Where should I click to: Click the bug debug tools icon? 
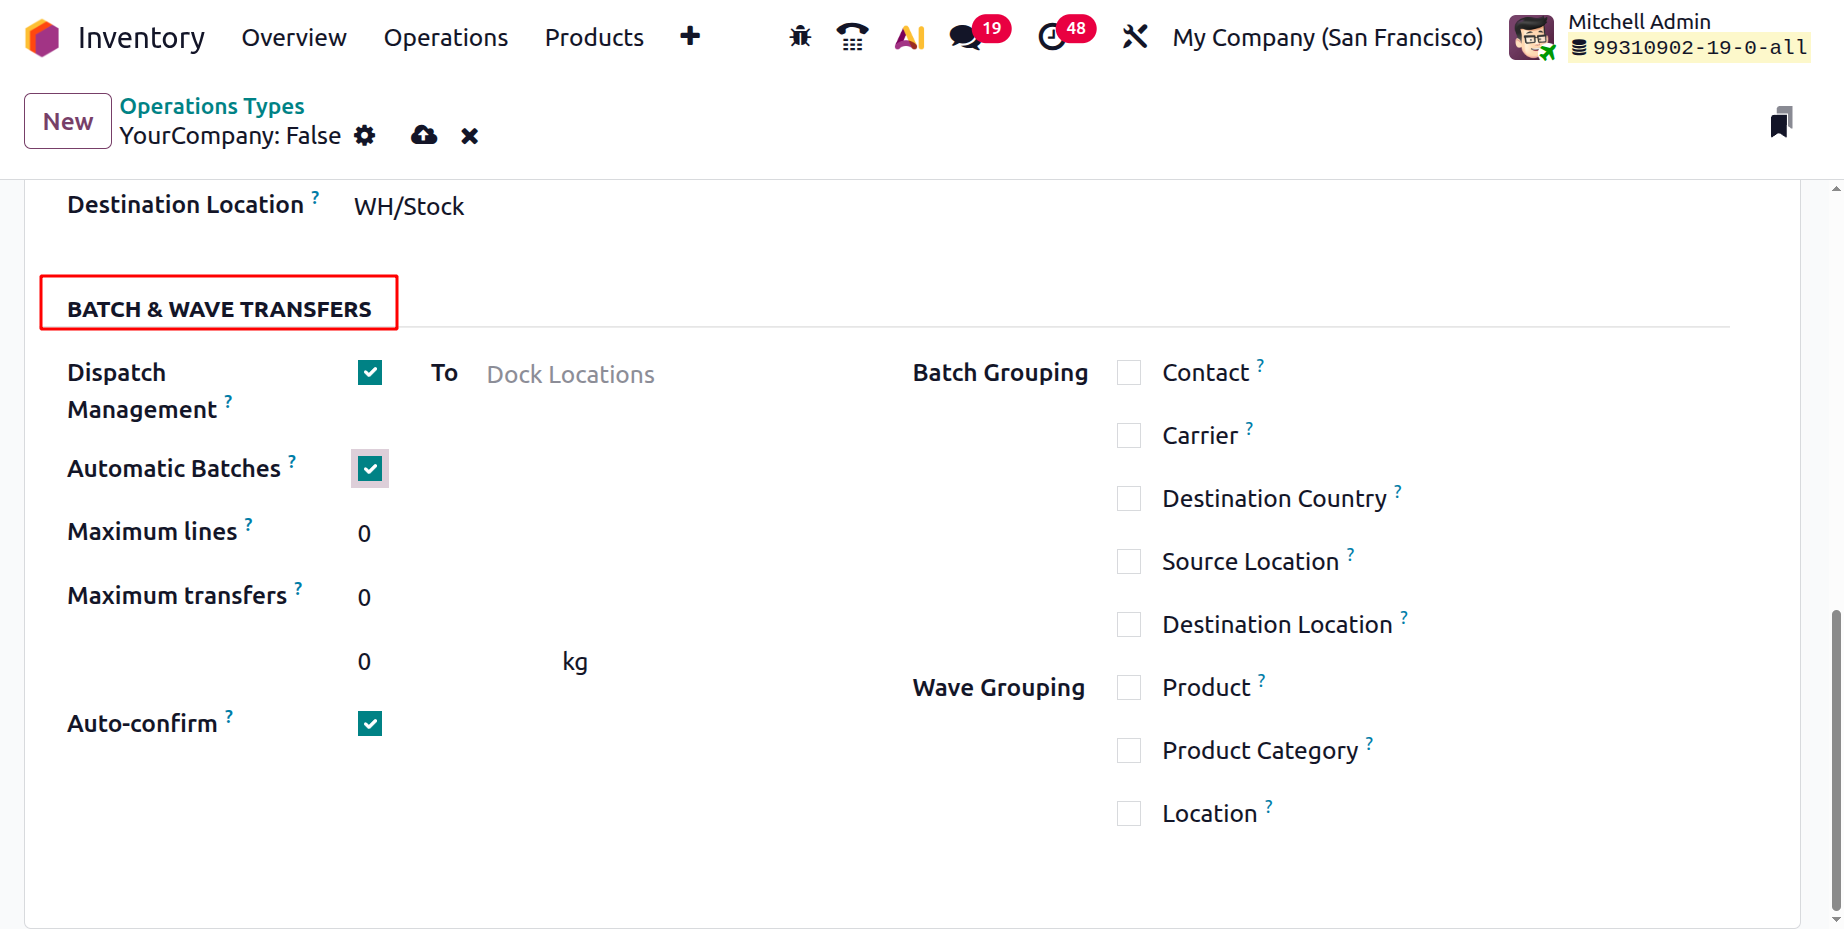point(800,37)
